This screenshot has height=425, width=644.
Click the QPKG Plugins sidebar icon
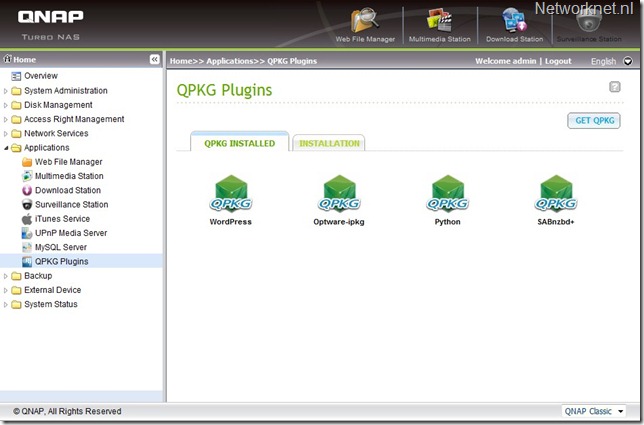[x=27, y=262]
